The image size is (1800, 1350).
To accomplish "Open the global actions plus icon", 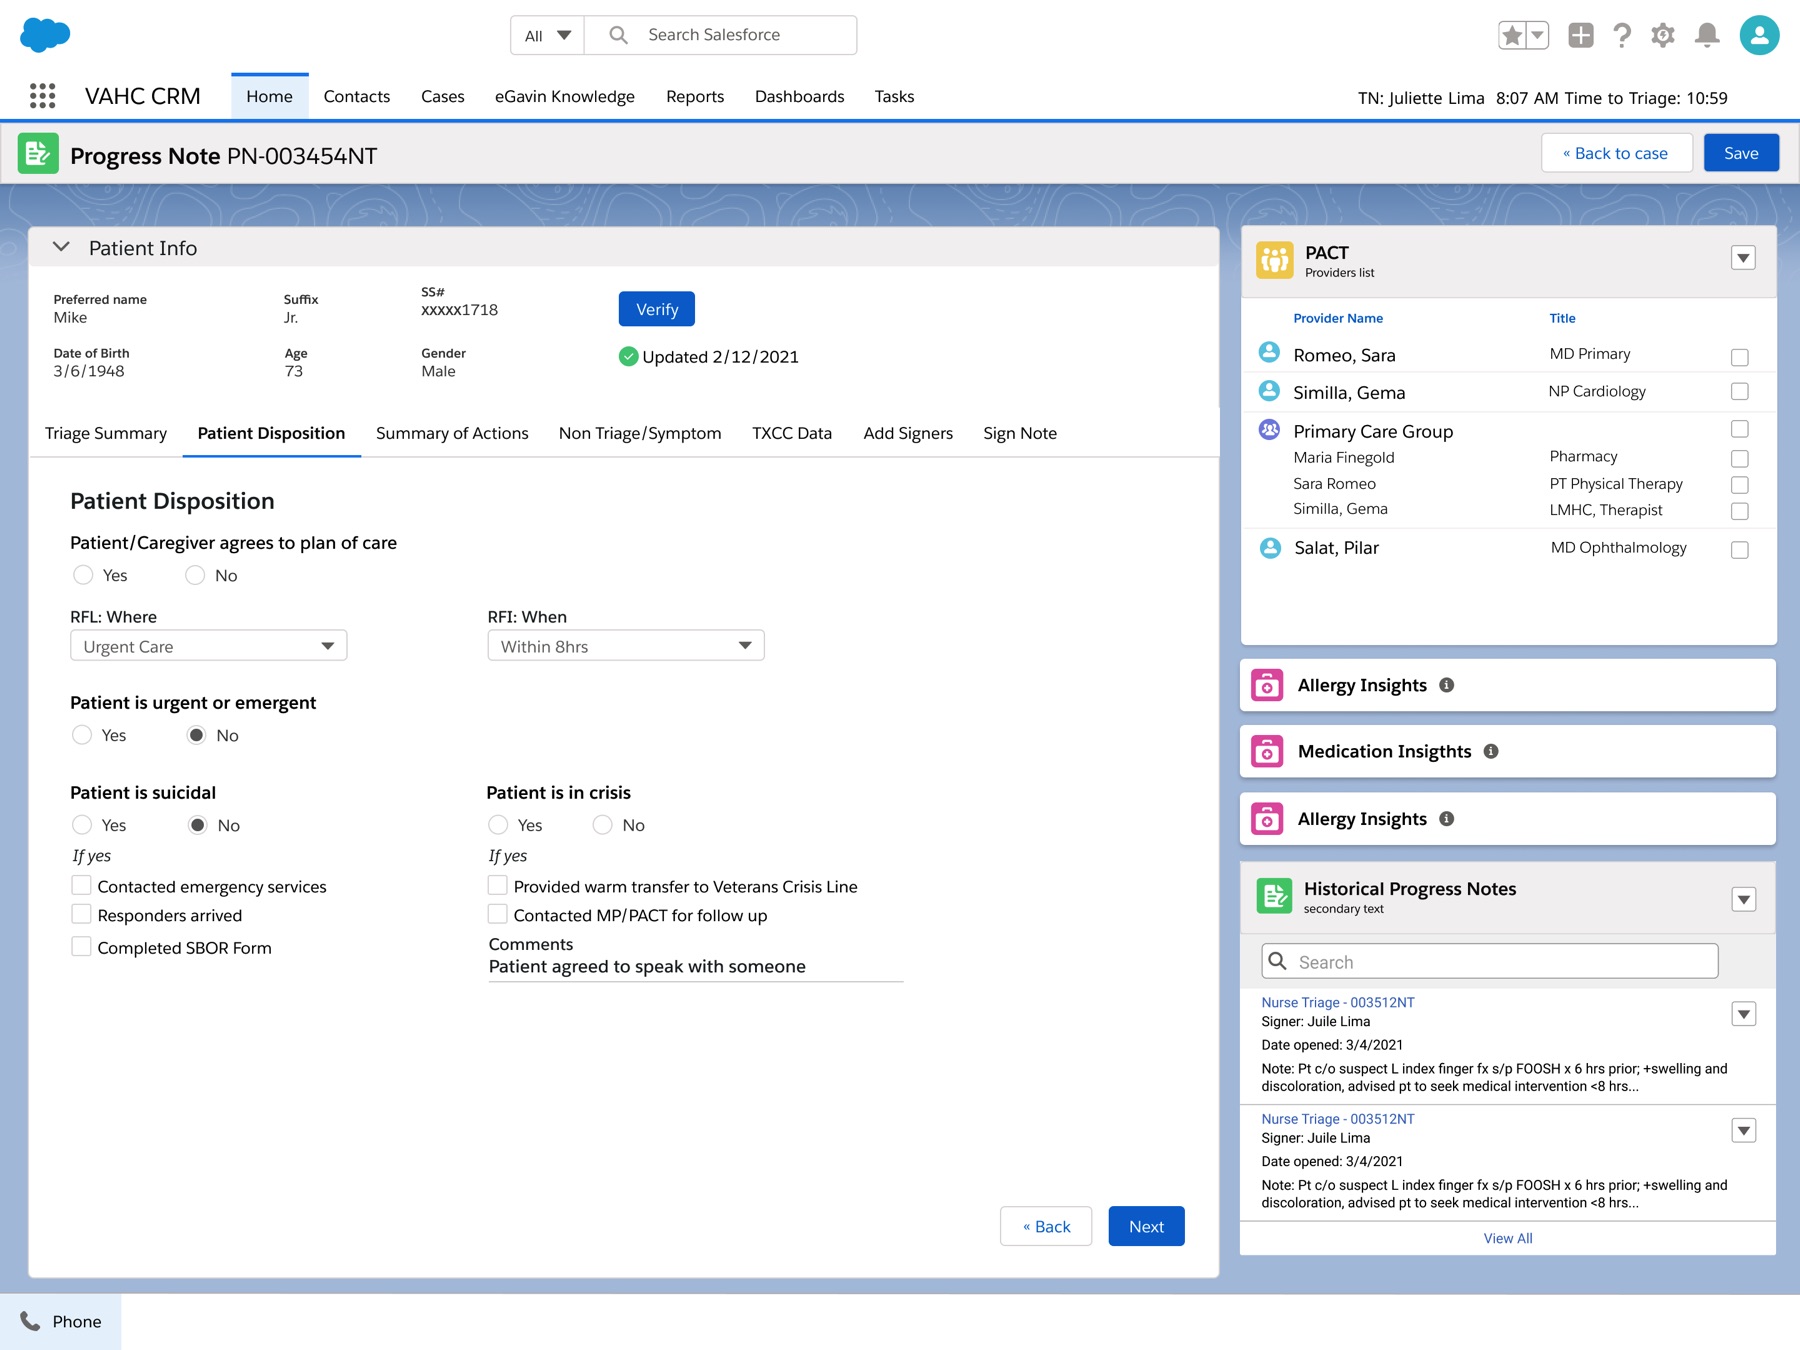I will tap(1581, 36).
